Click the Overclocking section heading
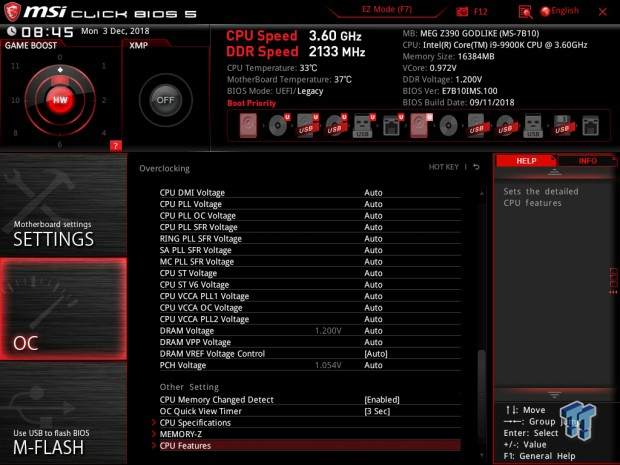 pos(164,168)
